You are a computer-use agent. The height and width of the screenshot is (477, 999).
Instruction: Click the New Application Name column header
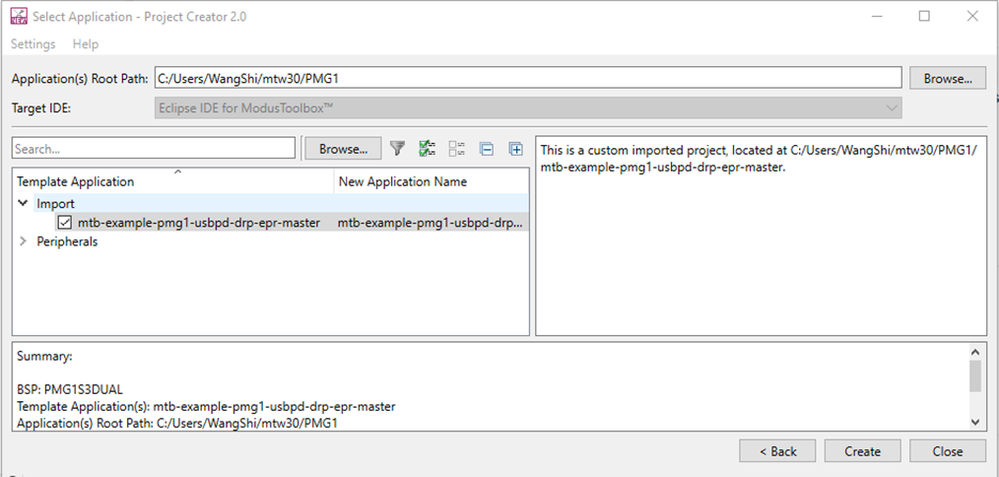tap(431, 182)
